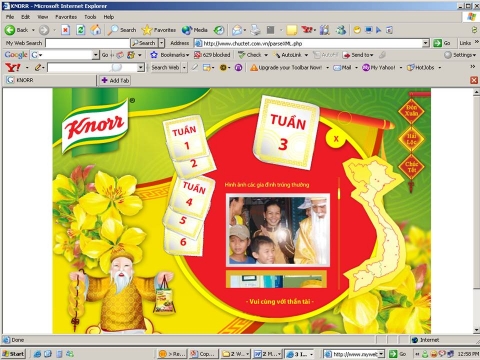Click inside My Web Search input field
Image resolution: width=480 pixels, height=360 pixels.
[88, 43]
